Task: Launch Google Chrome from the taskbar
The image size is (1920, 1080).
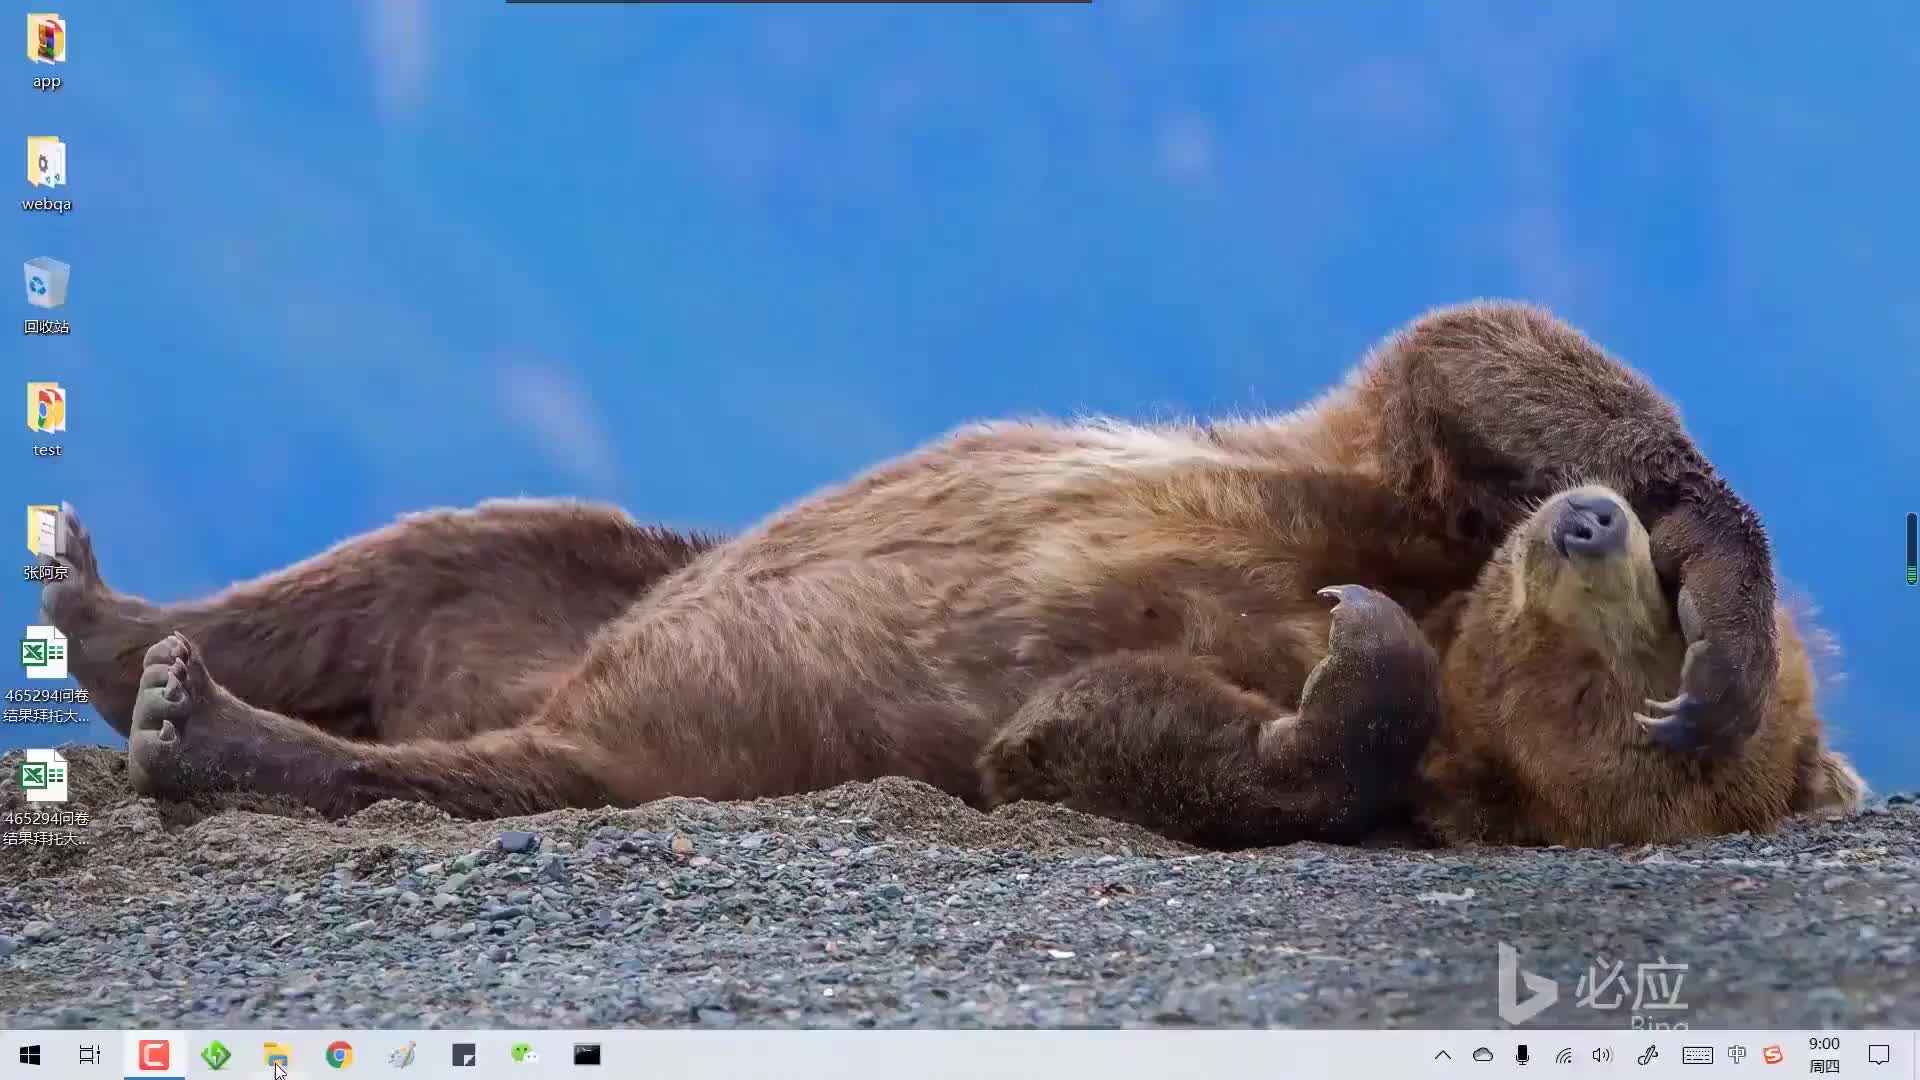Action: (x=339, y=1055)
